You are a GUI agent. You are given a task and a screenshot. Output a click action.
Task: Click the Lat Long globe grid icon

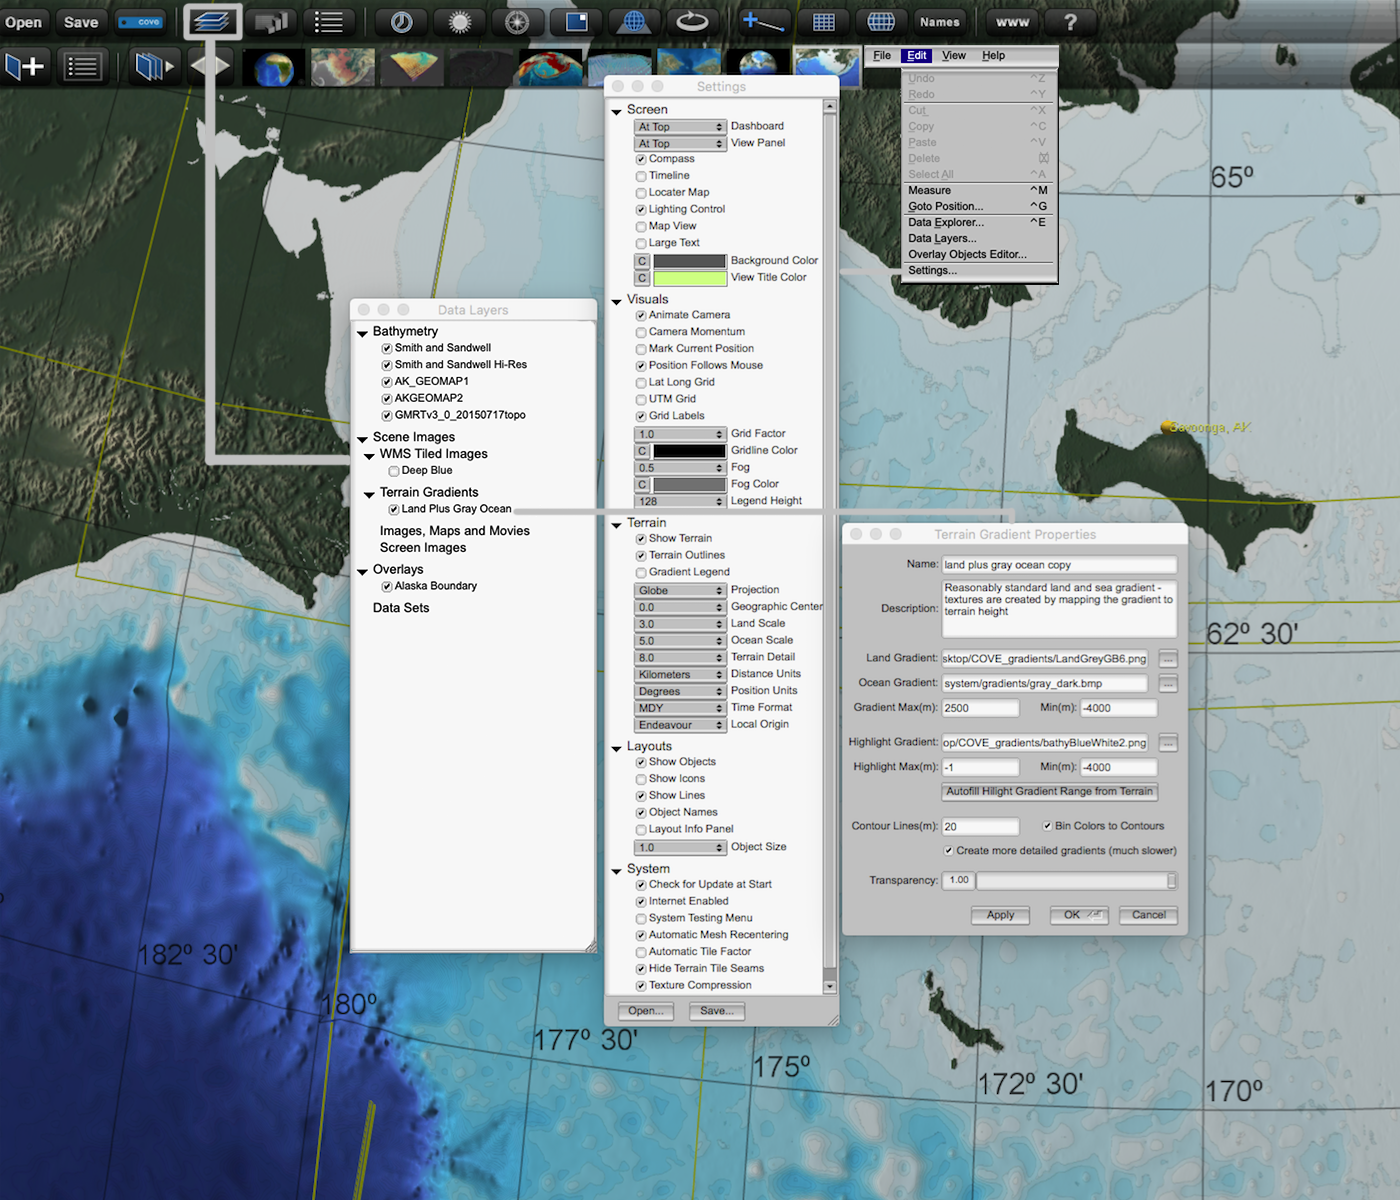click(881, 22)
